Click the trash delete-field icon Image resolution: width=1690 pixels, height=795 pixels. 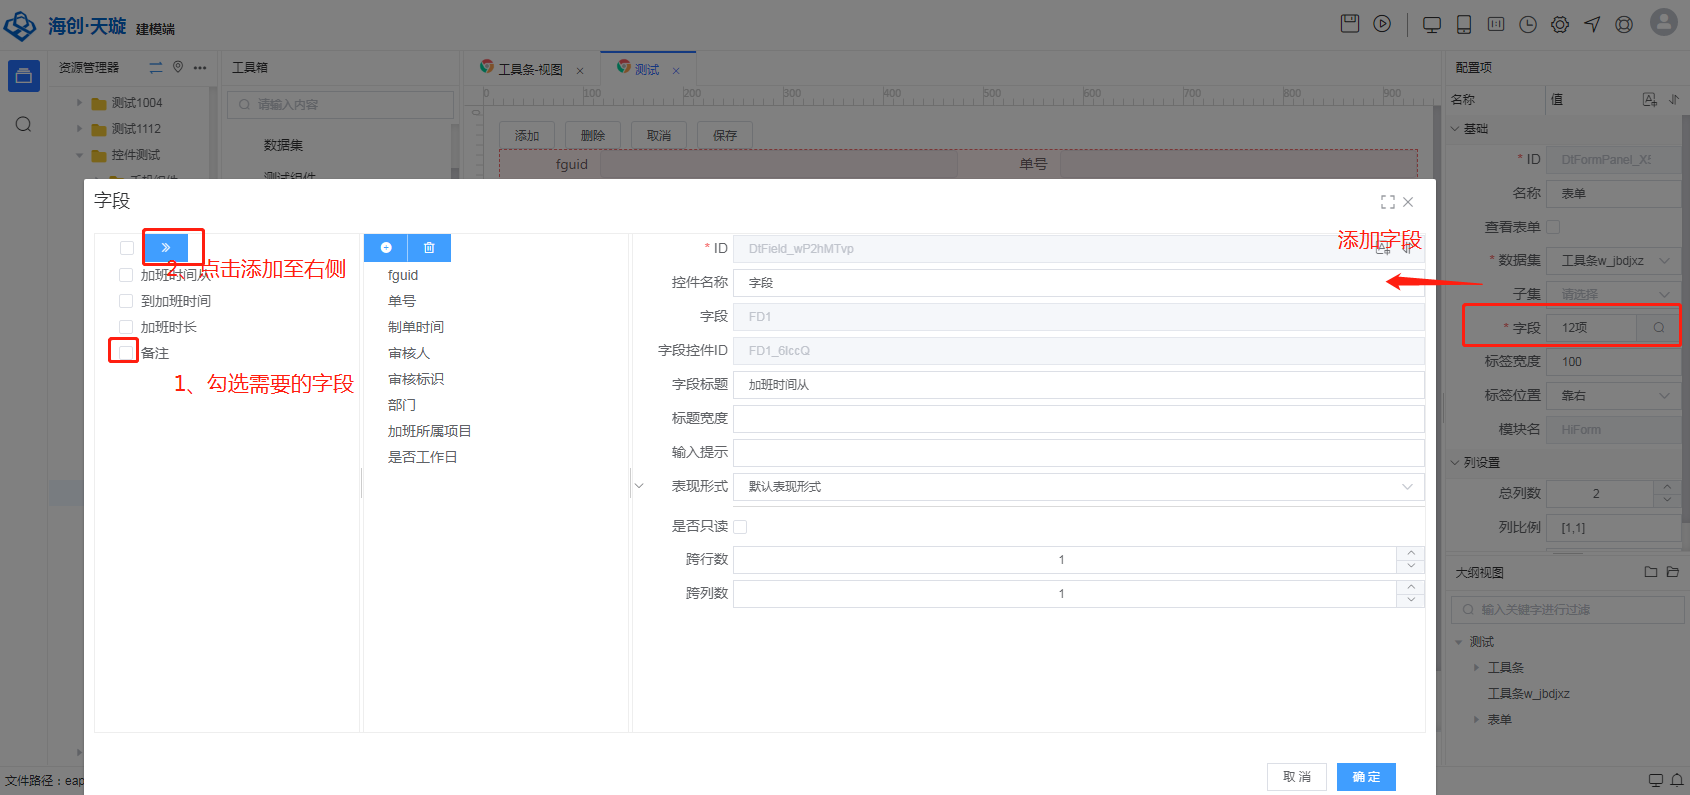click(x=429, y=248)
